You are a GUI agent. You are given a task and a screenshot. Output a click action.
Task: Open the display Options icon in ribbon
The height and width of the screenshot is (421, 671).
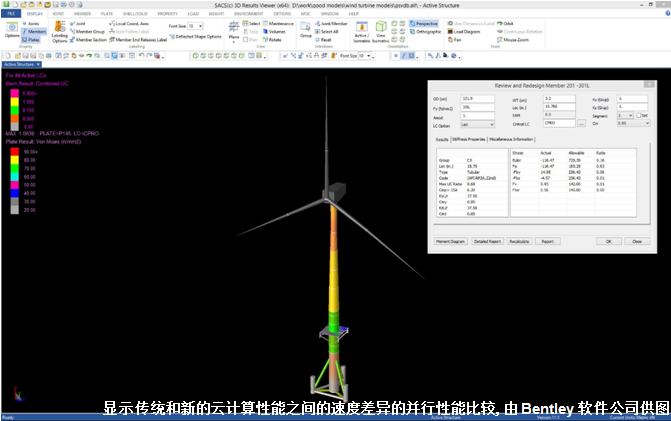12,30
